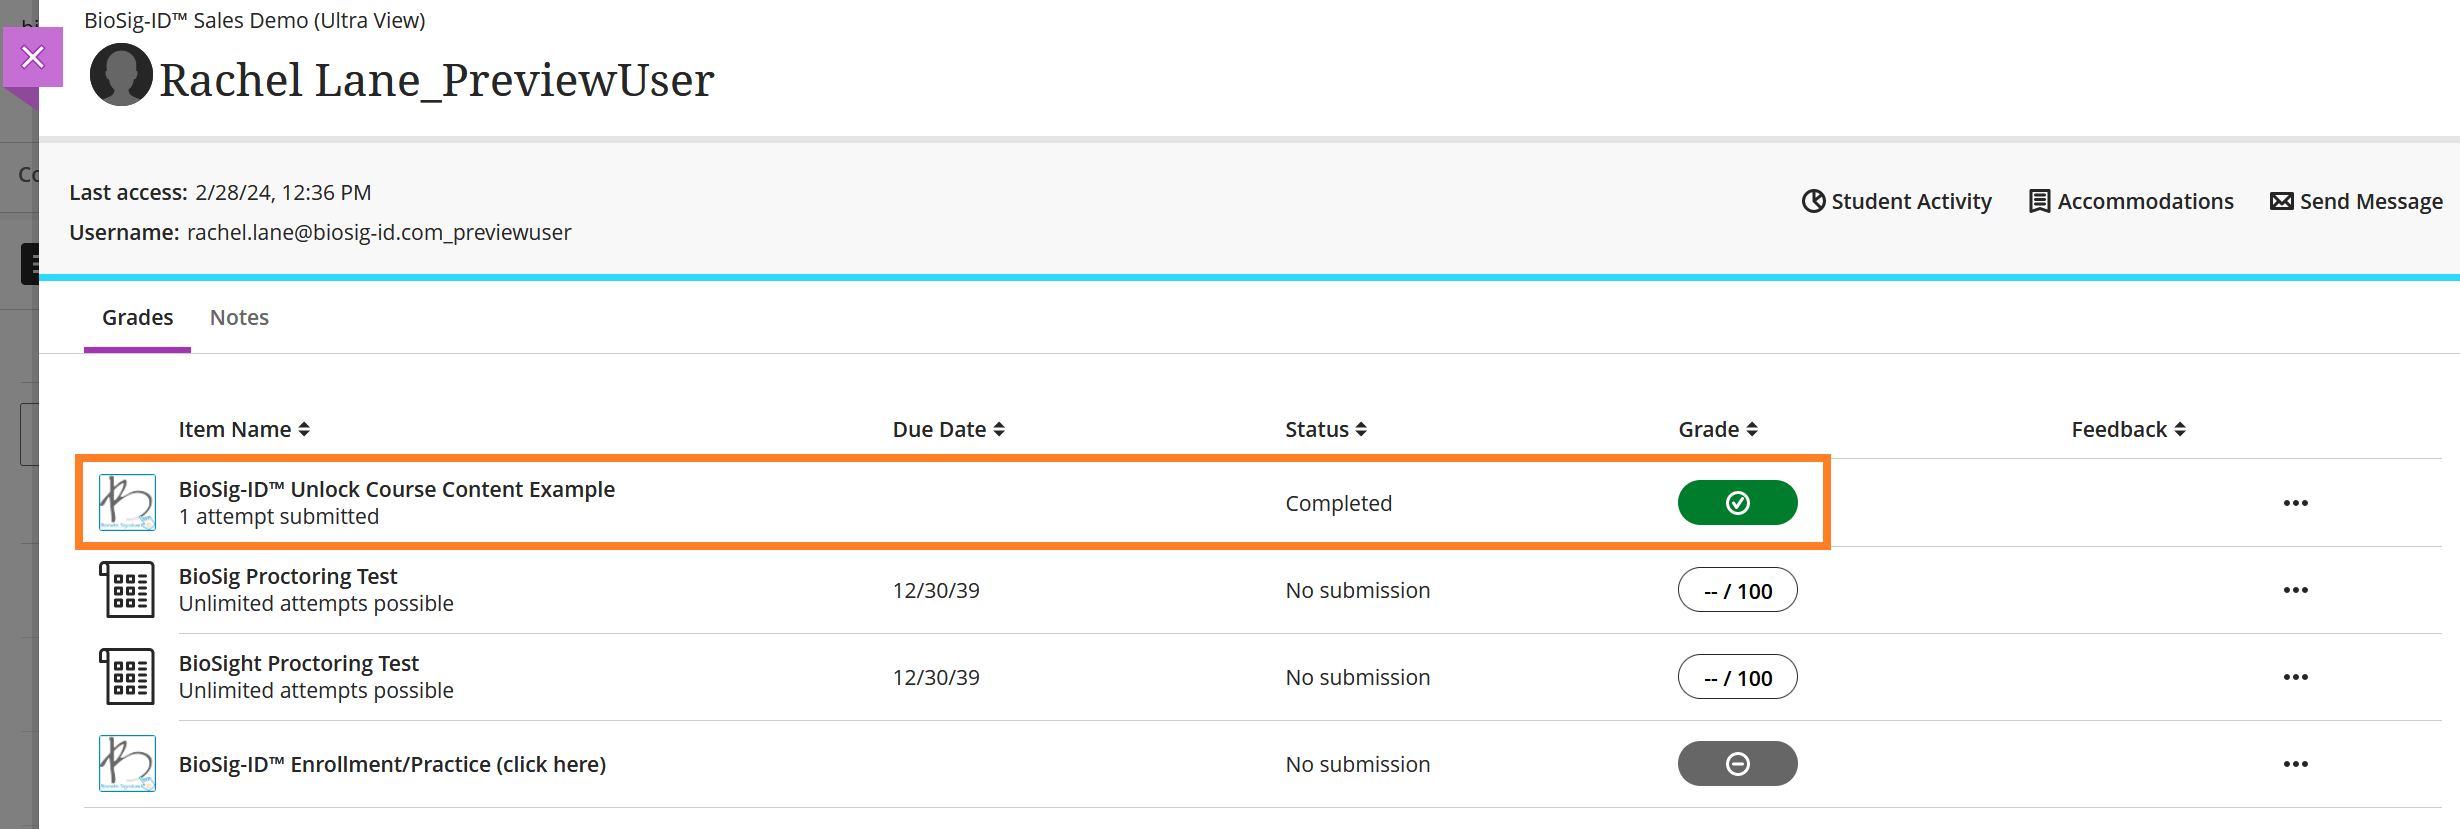Click the Enrollment/Practice signature icon
This screenshot has width=2460, height=829.
[x=127, y=763]
